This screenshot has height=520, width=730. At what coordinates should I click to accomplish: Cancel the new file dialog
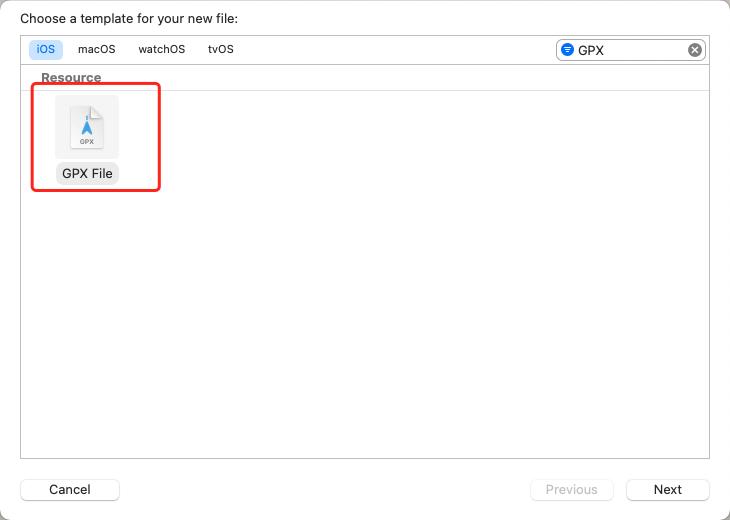[x=70, y=489]
